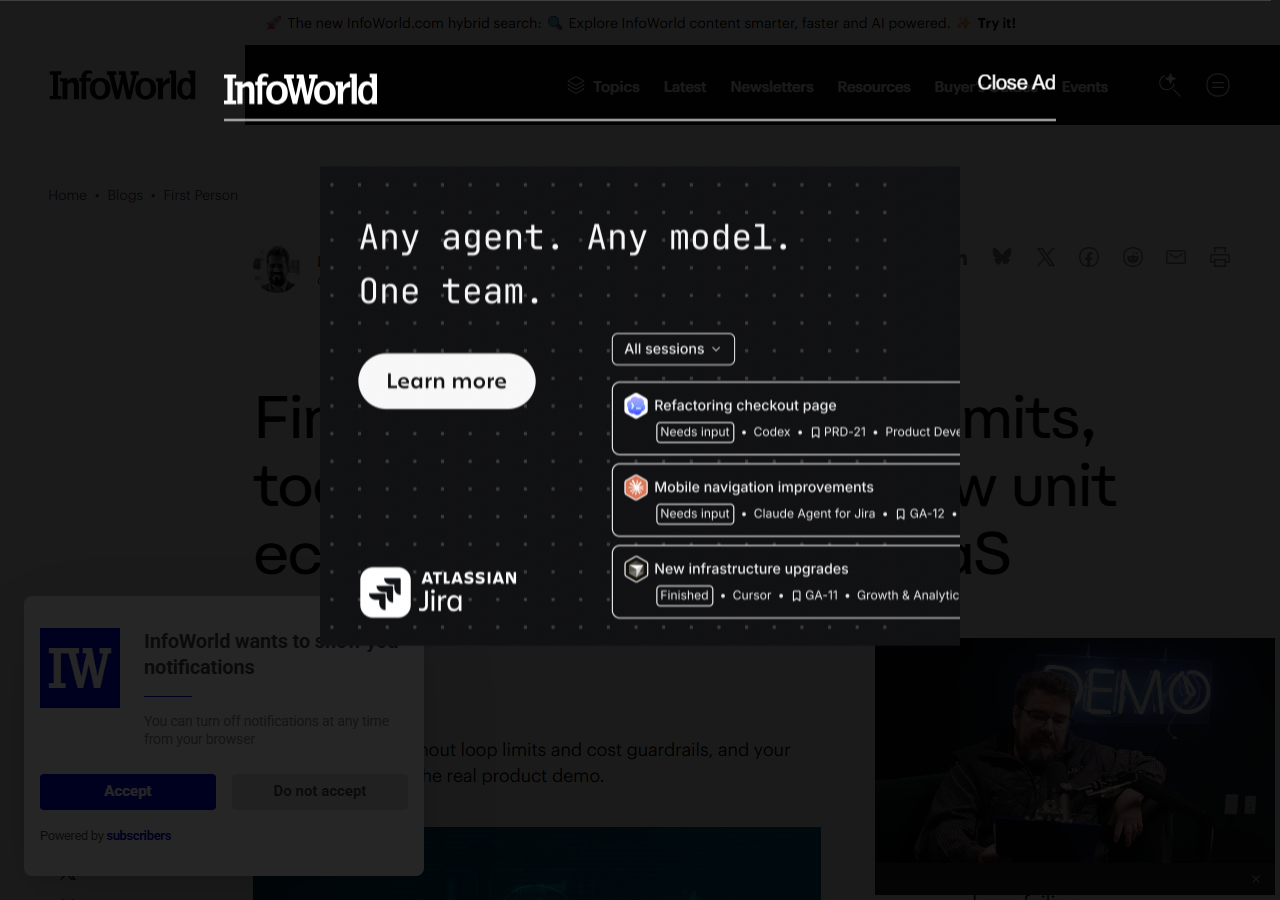The width and height of the screenshot is (1280, 900).
Task: Click the Learn more button in the ad
Action: point(447,381)
